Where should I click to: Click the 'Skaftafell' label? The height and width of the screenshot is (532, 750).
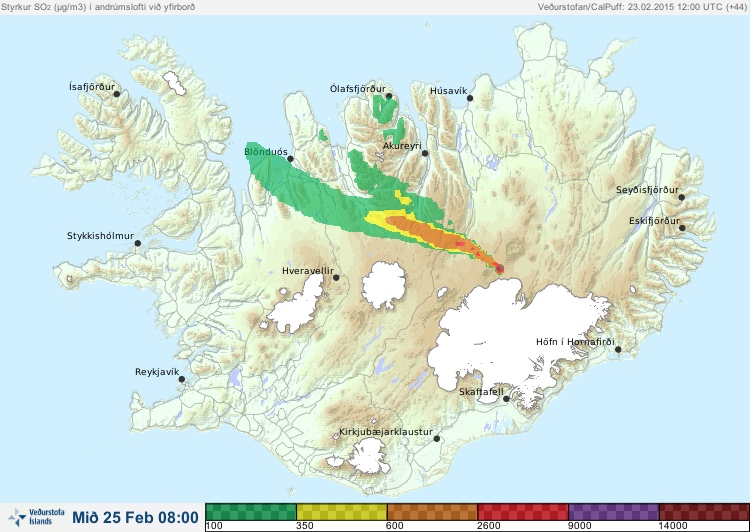pyautogui.click(x=481, y=392)
